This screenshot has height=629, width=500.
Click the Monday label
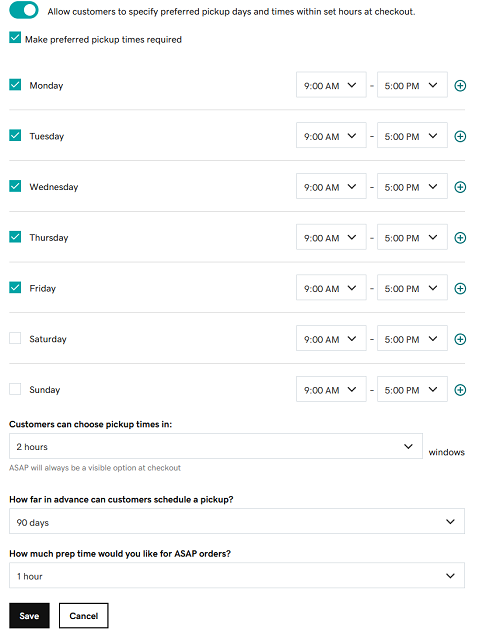tap(46, 85)
